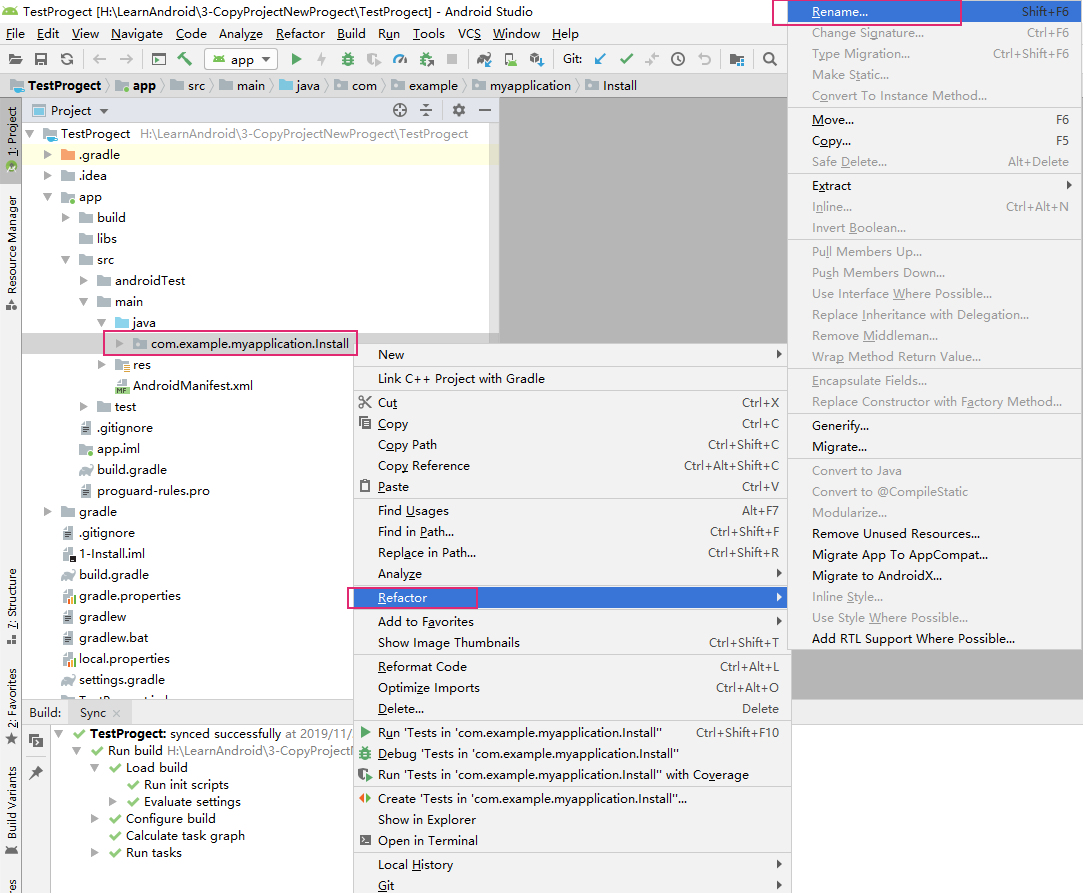Open the AVD Manager icon
1083x893 pixels.
[510, 59]
